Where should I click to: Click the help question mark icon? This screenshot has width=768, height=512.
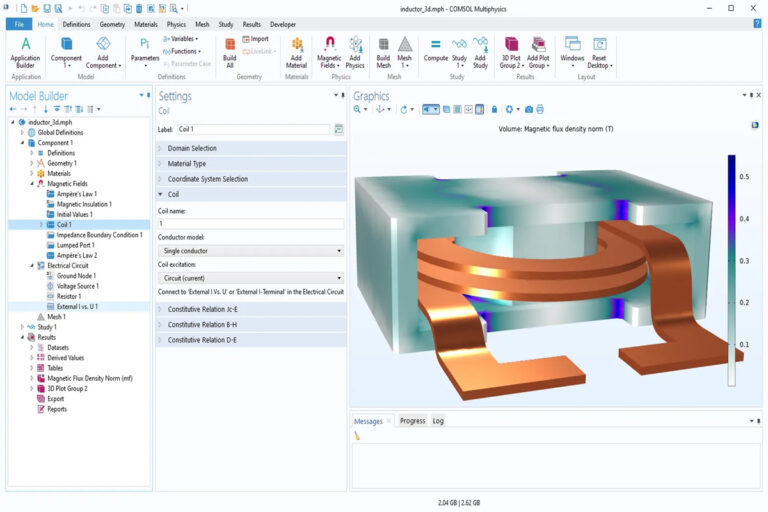pos(757,24)
